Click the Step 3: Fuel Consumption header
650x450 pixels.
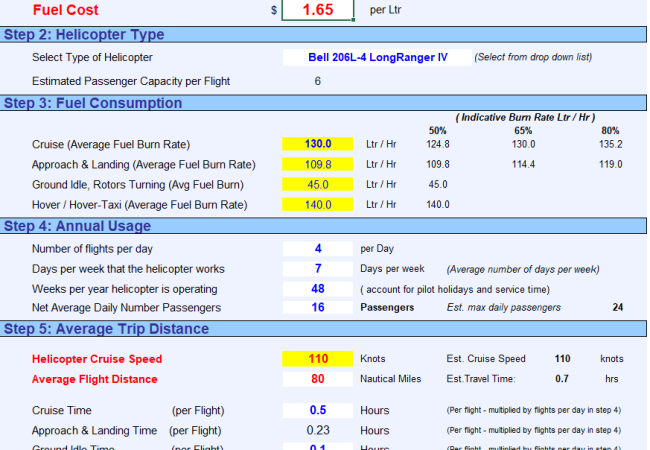(x=323, y=103)
